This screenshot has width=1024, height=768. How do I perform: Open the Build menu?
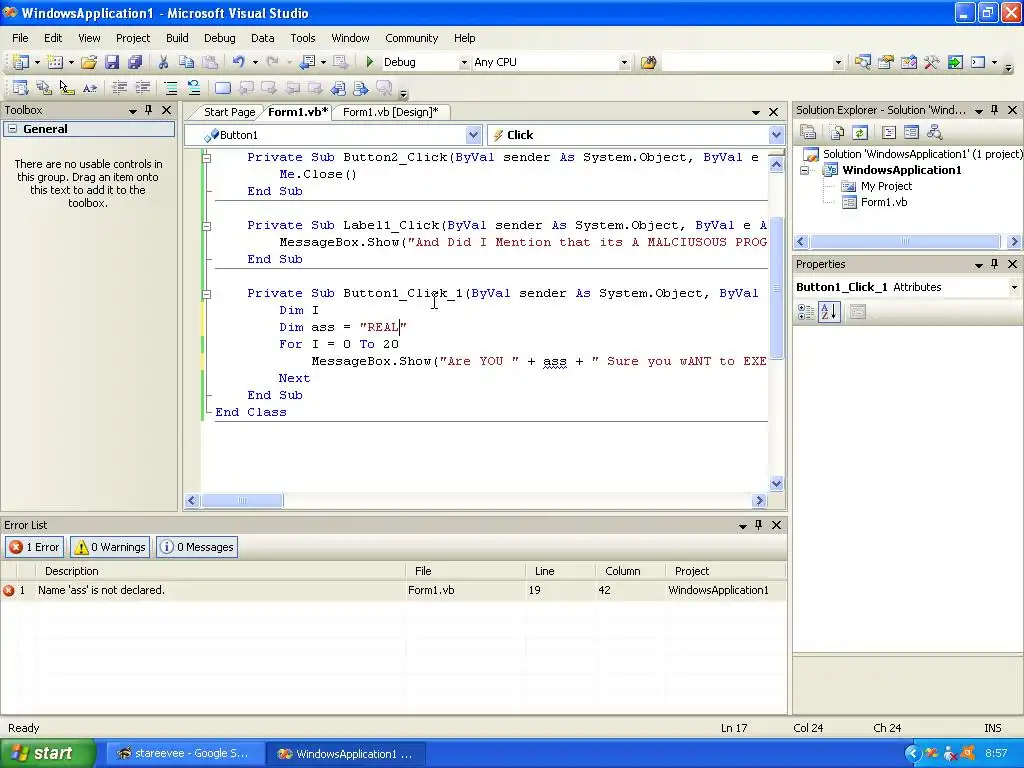tap(177, 38)
